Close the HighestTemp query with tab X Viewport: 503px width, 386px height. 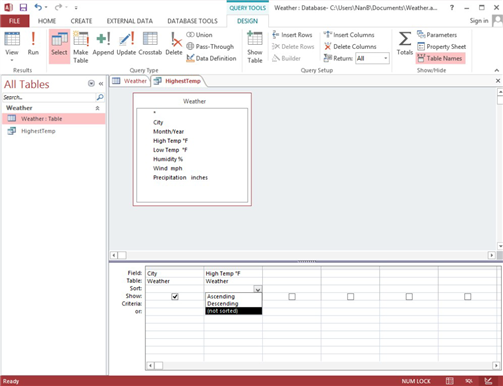[x=498, y=81]
